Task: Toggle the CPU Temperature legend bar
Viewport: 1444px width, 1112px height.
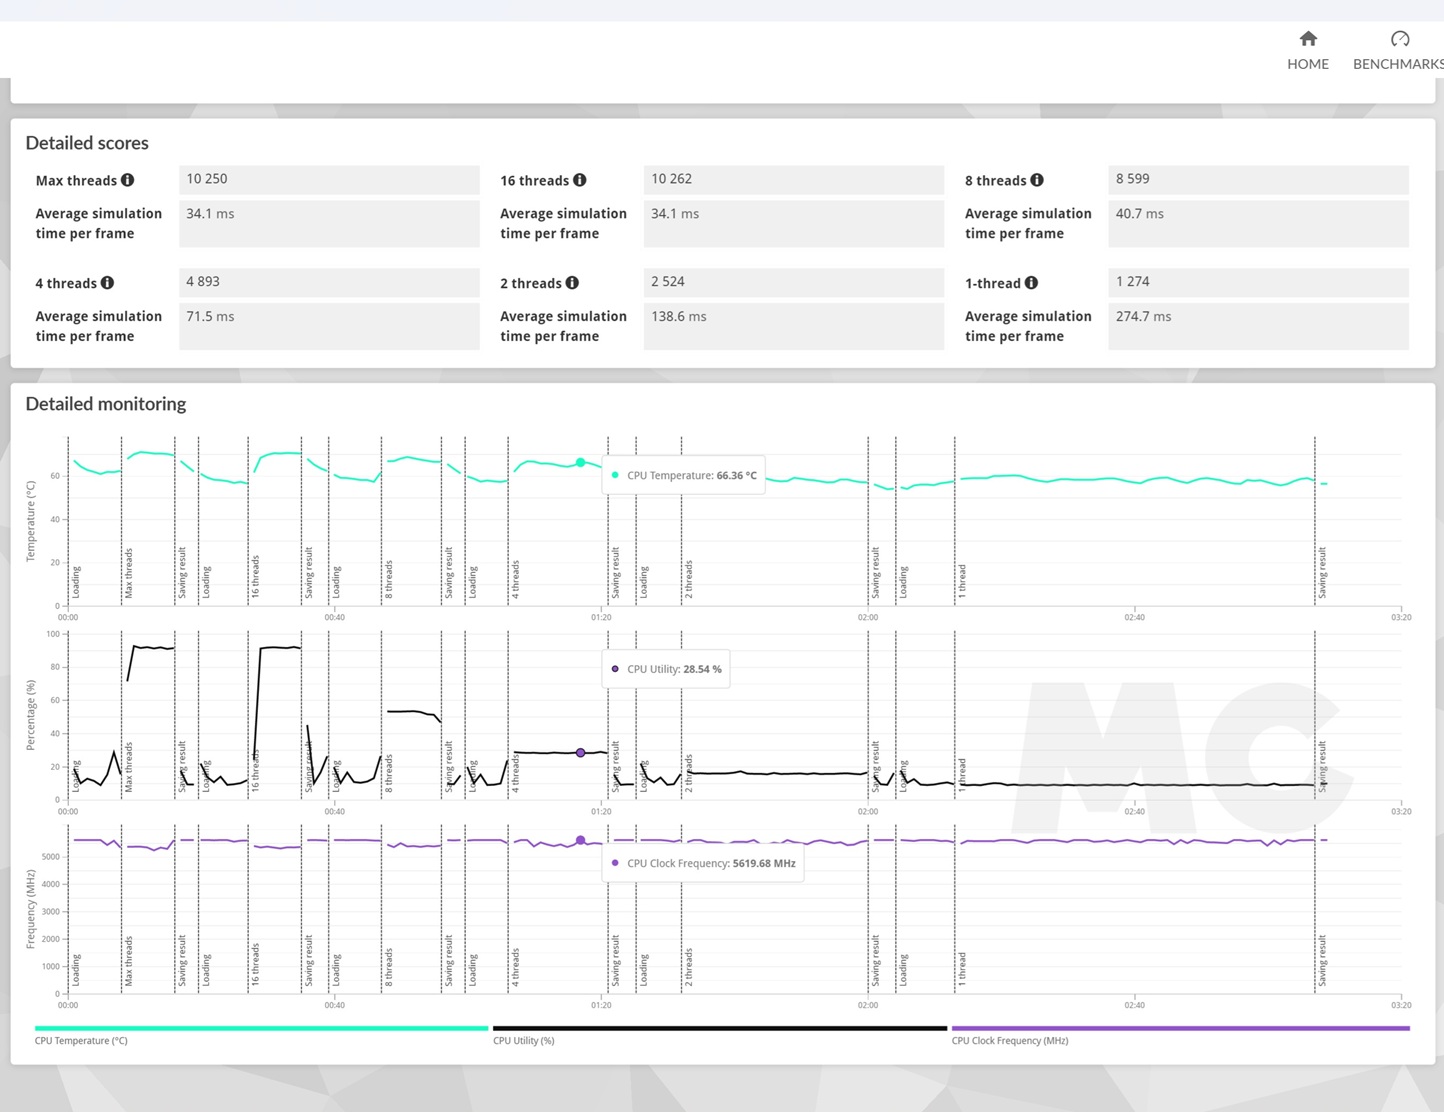Action: pyautogui.click(x=261, y=1028)
